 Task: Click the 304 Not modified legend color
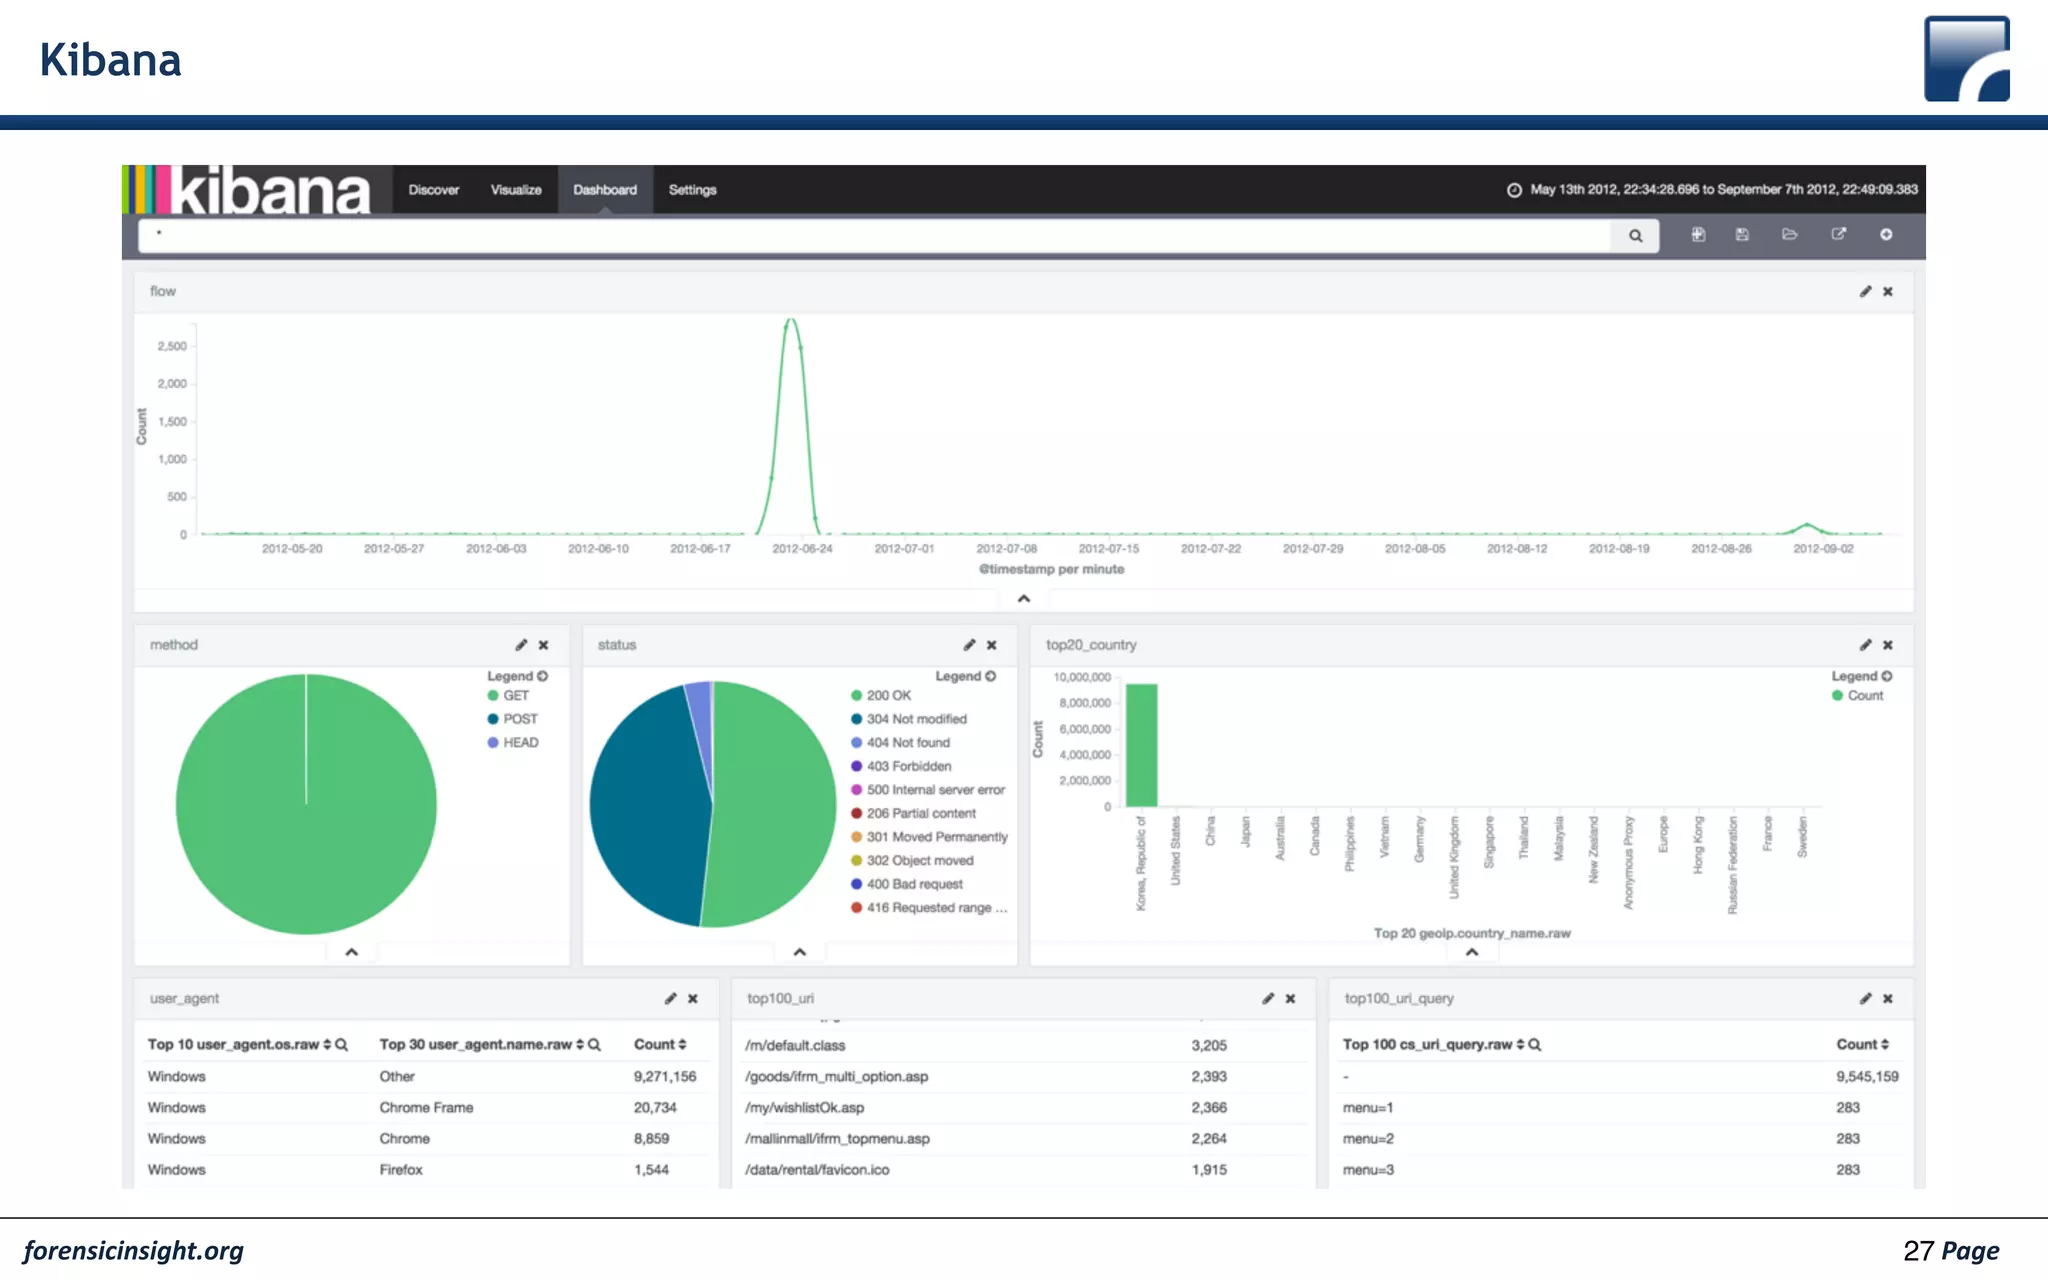pos(856,719)
